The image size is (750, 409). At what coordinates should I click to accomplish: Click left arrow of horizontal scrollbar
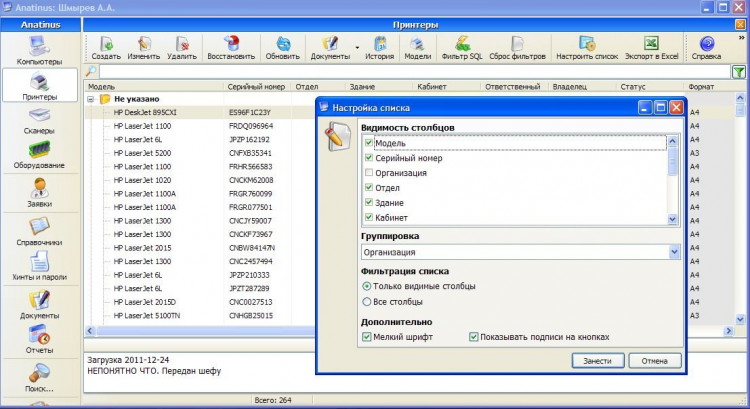(90, 331)
